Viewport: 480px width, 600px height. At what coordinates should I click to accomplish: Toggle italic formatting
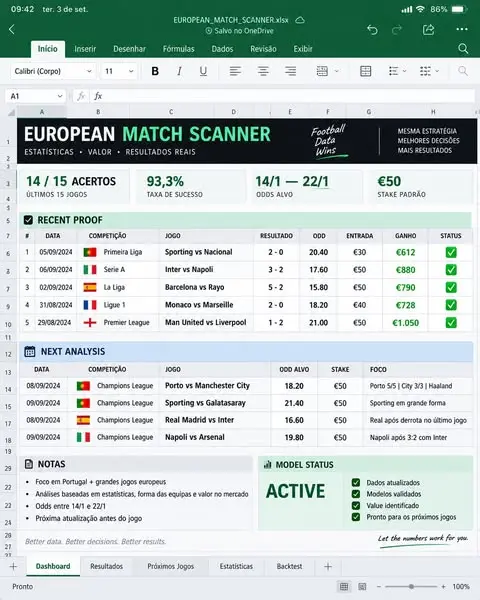point(179,71)
